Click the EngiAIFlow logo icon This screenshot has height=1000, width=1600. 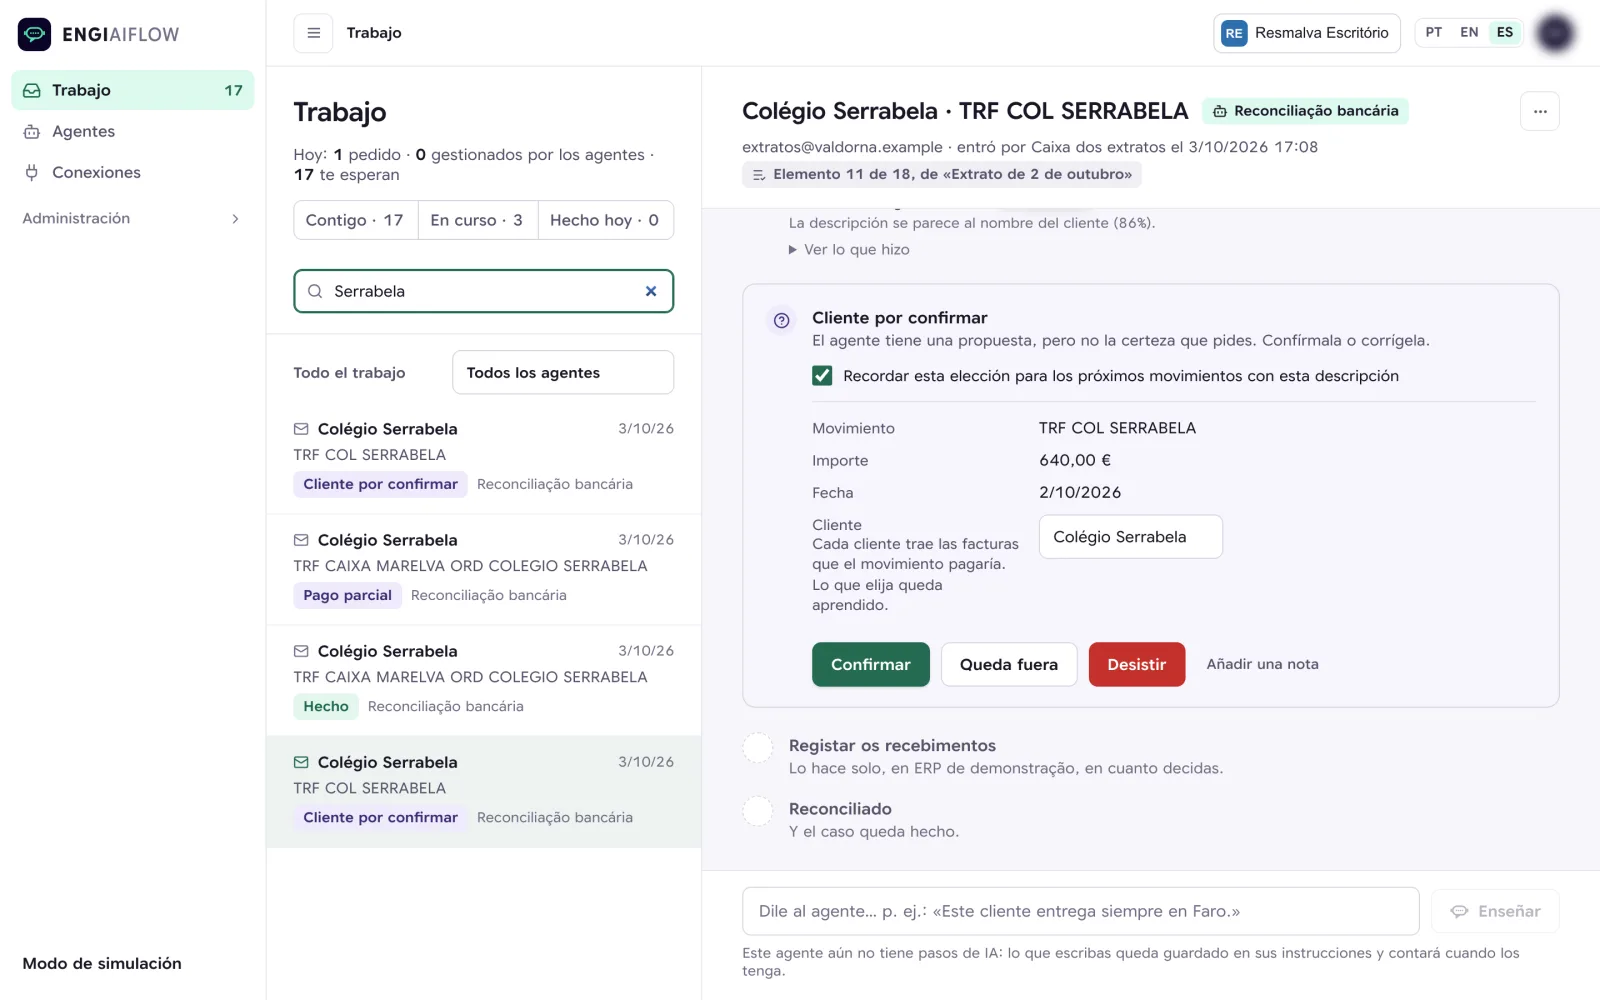click(x=34, y=34)
